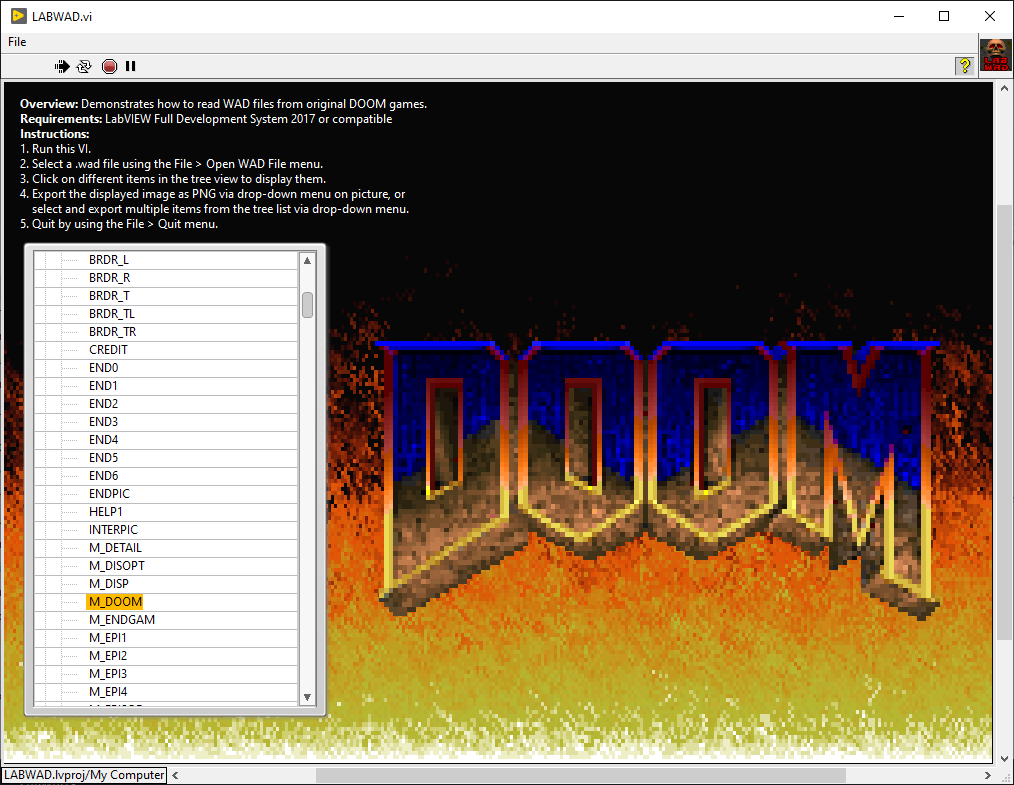Display M_EPI2 graphic
Viewport: 1014px width, 785px height.
tap(108, 656)
